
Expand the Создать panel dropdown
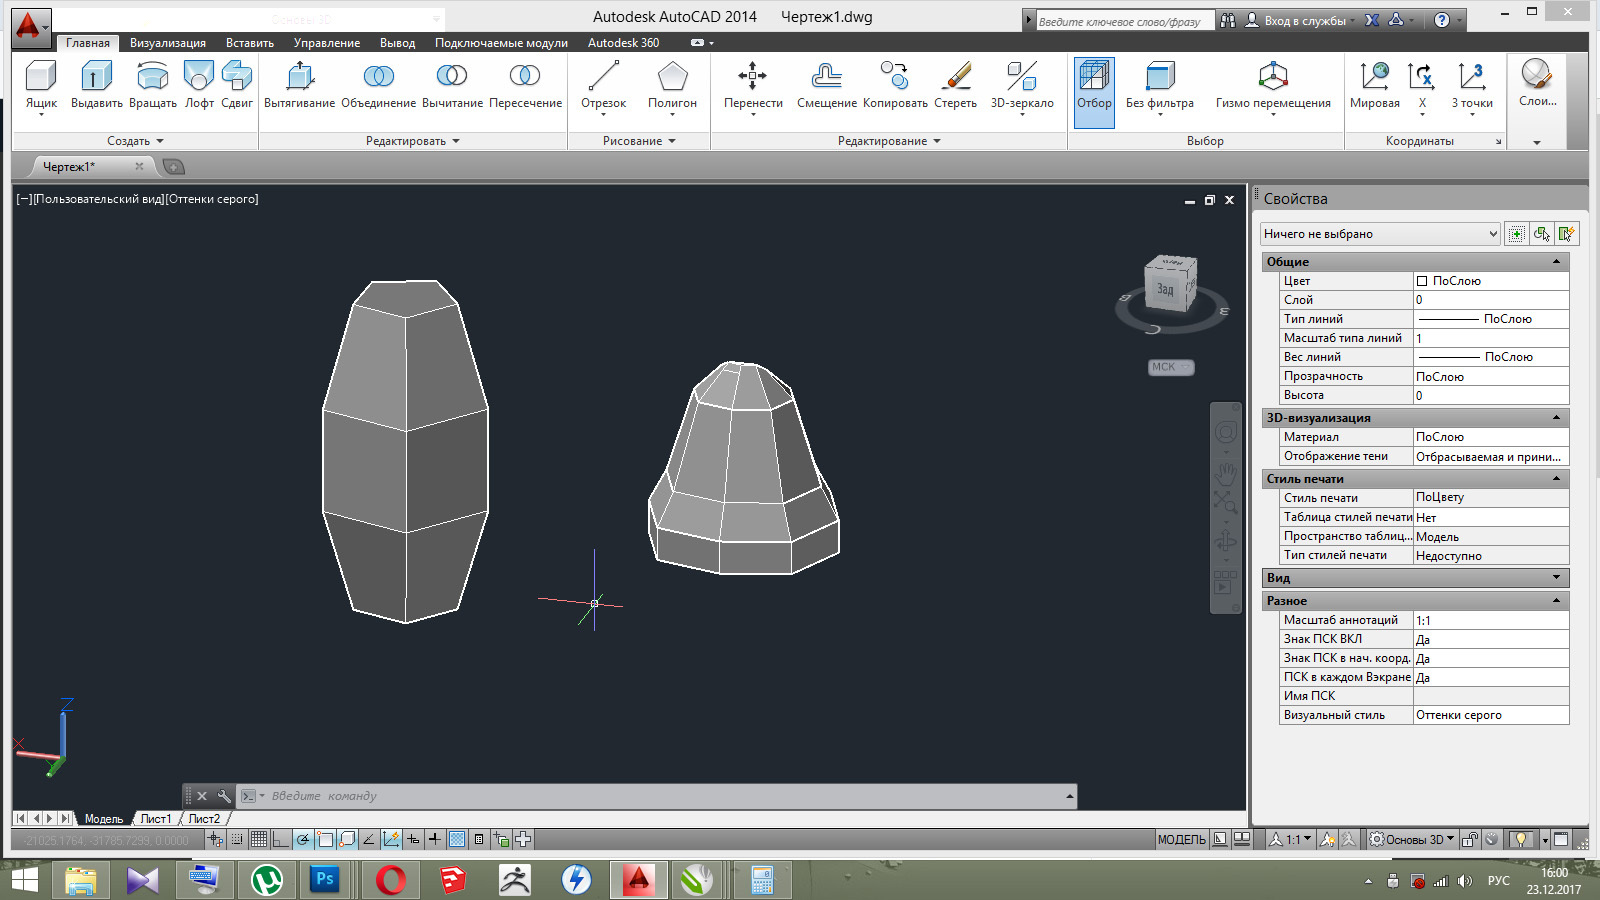pos(135,141)
